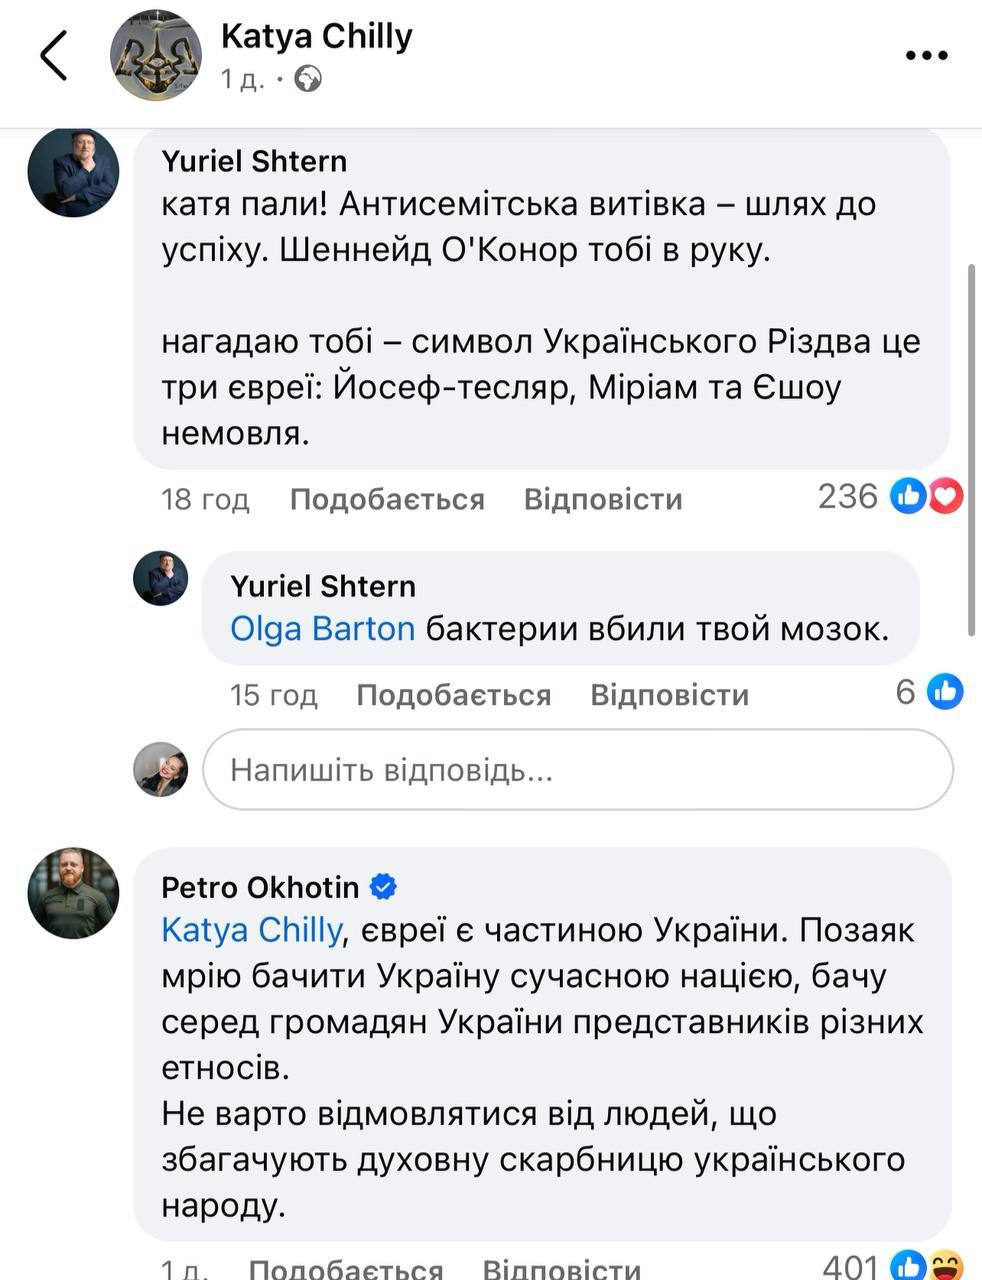The image size is (982, 1280).
Task: Like Yuriel Shtern's first comment
Action: [x=387, y=498]
